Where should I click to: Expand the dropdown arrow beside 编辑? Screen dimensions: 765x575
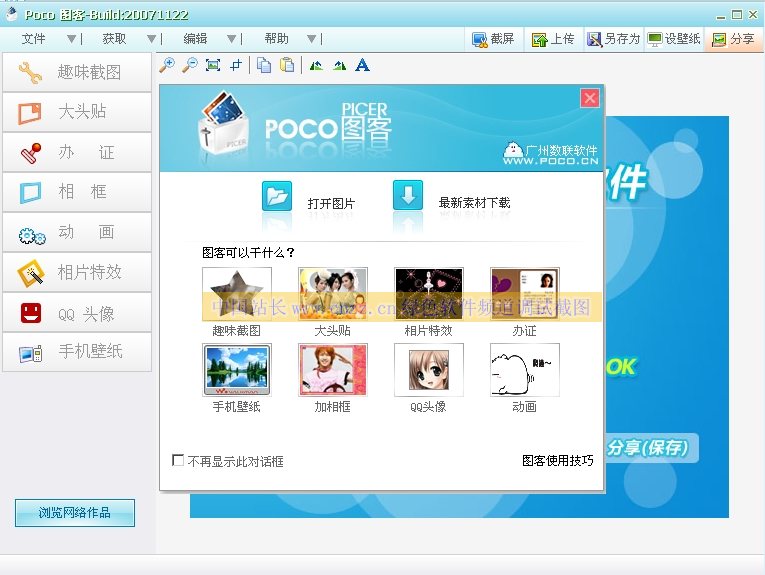[232, 39]
